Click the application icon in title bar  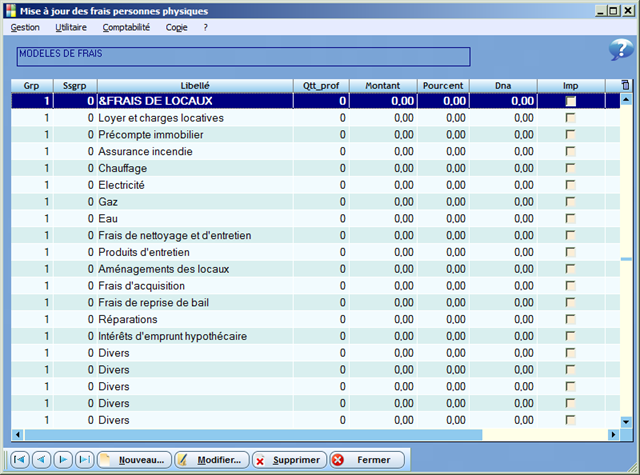coord(10,10)
